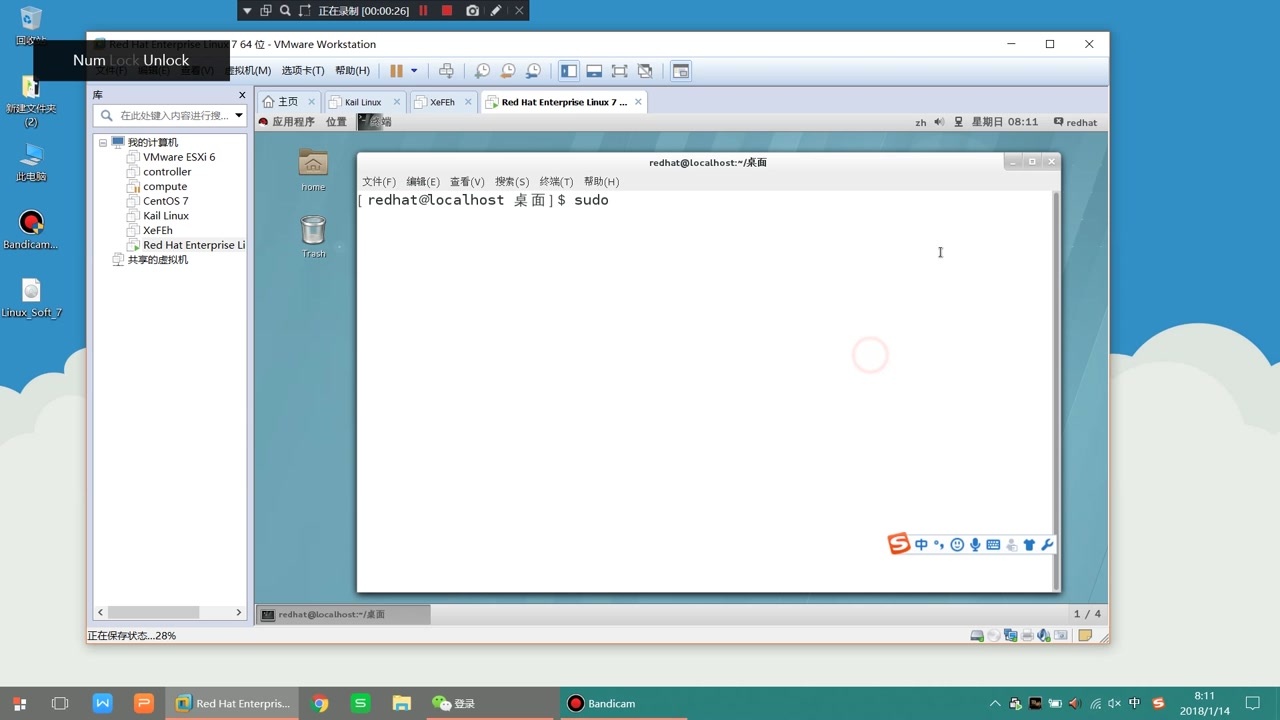The height and width of the screenshot is (720, 1280).
Task: Open the message log note icon
Action: coord(1085,635)
